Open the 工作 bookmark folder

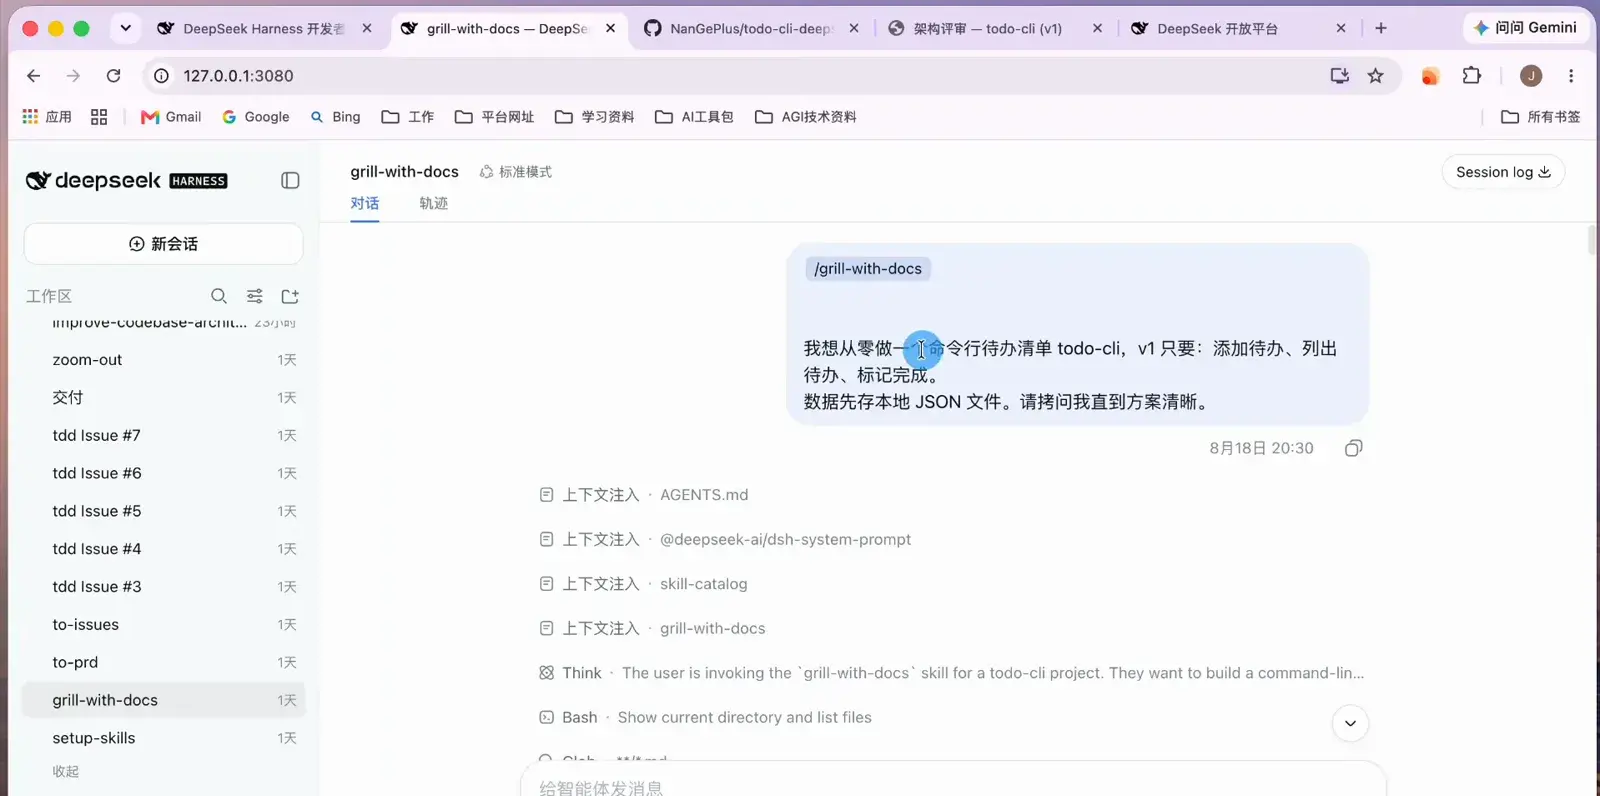[408, 117]
